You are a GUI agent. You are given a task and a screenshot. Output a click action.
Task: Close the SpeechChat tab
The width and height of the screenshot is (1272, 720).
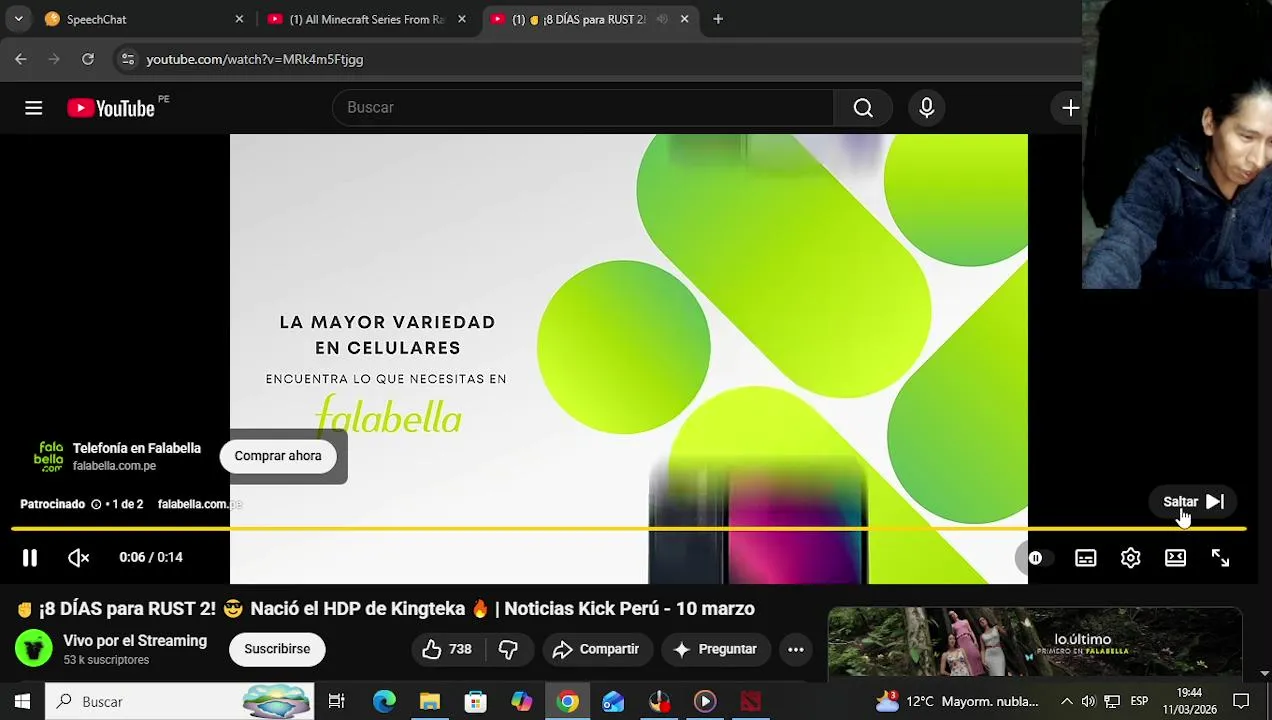tap(239, 19)
